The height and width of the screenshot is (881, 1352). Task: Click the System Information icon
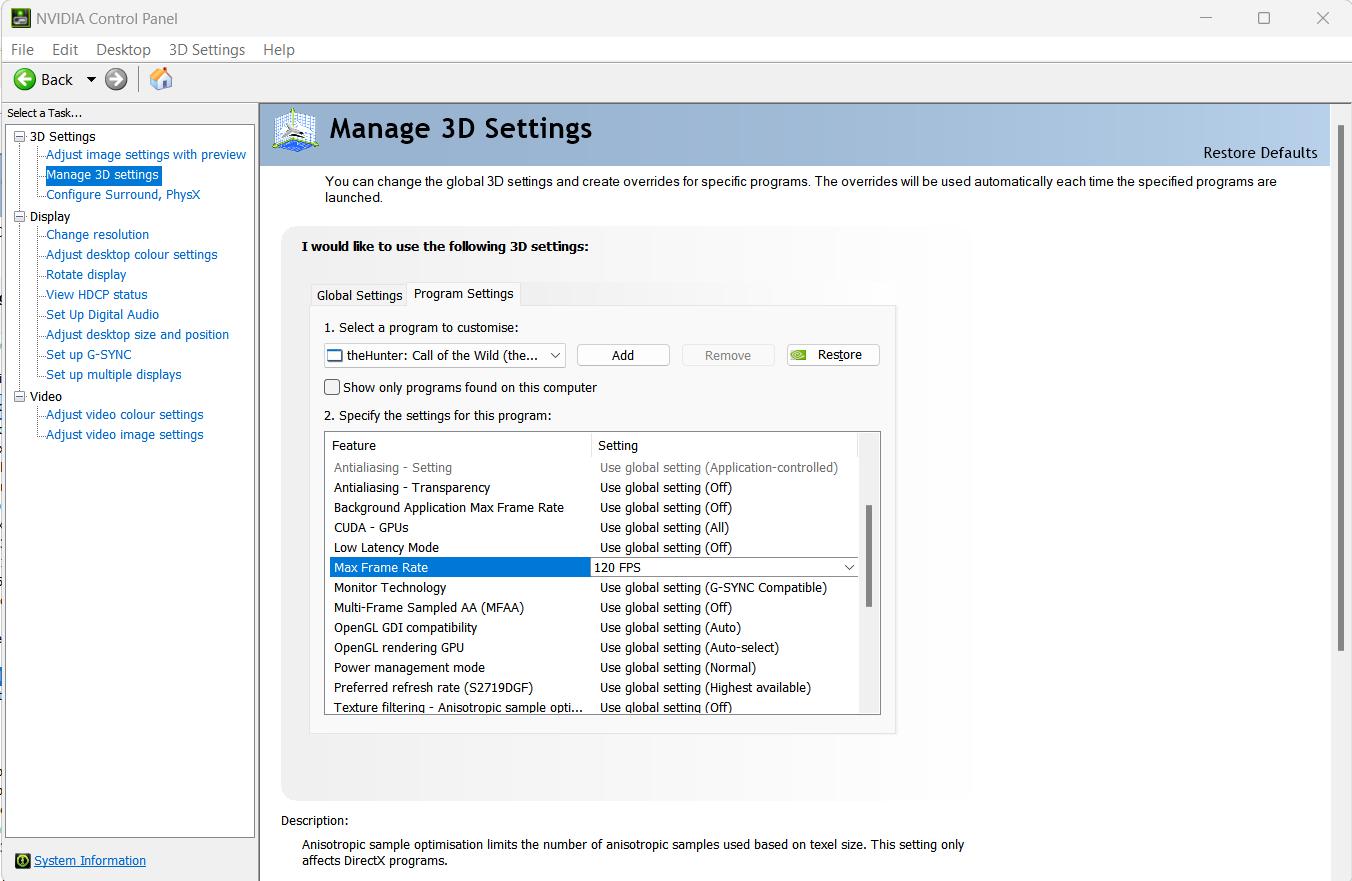[x=23, y=861]
